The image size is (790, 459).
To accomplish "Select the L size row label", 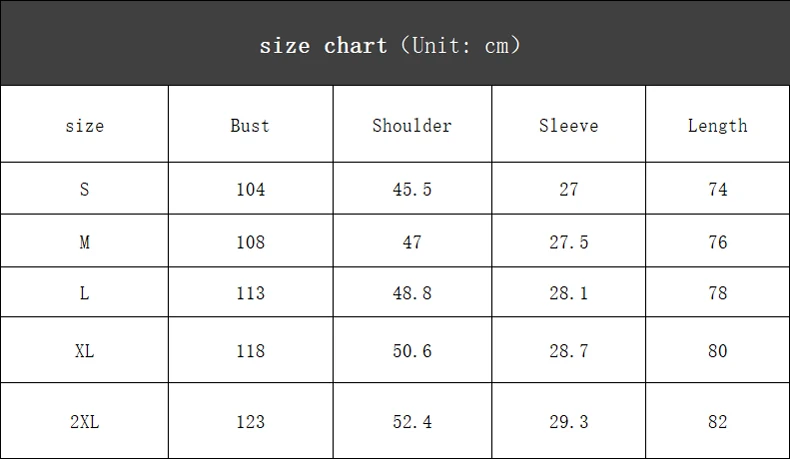I will pos(84,293).
